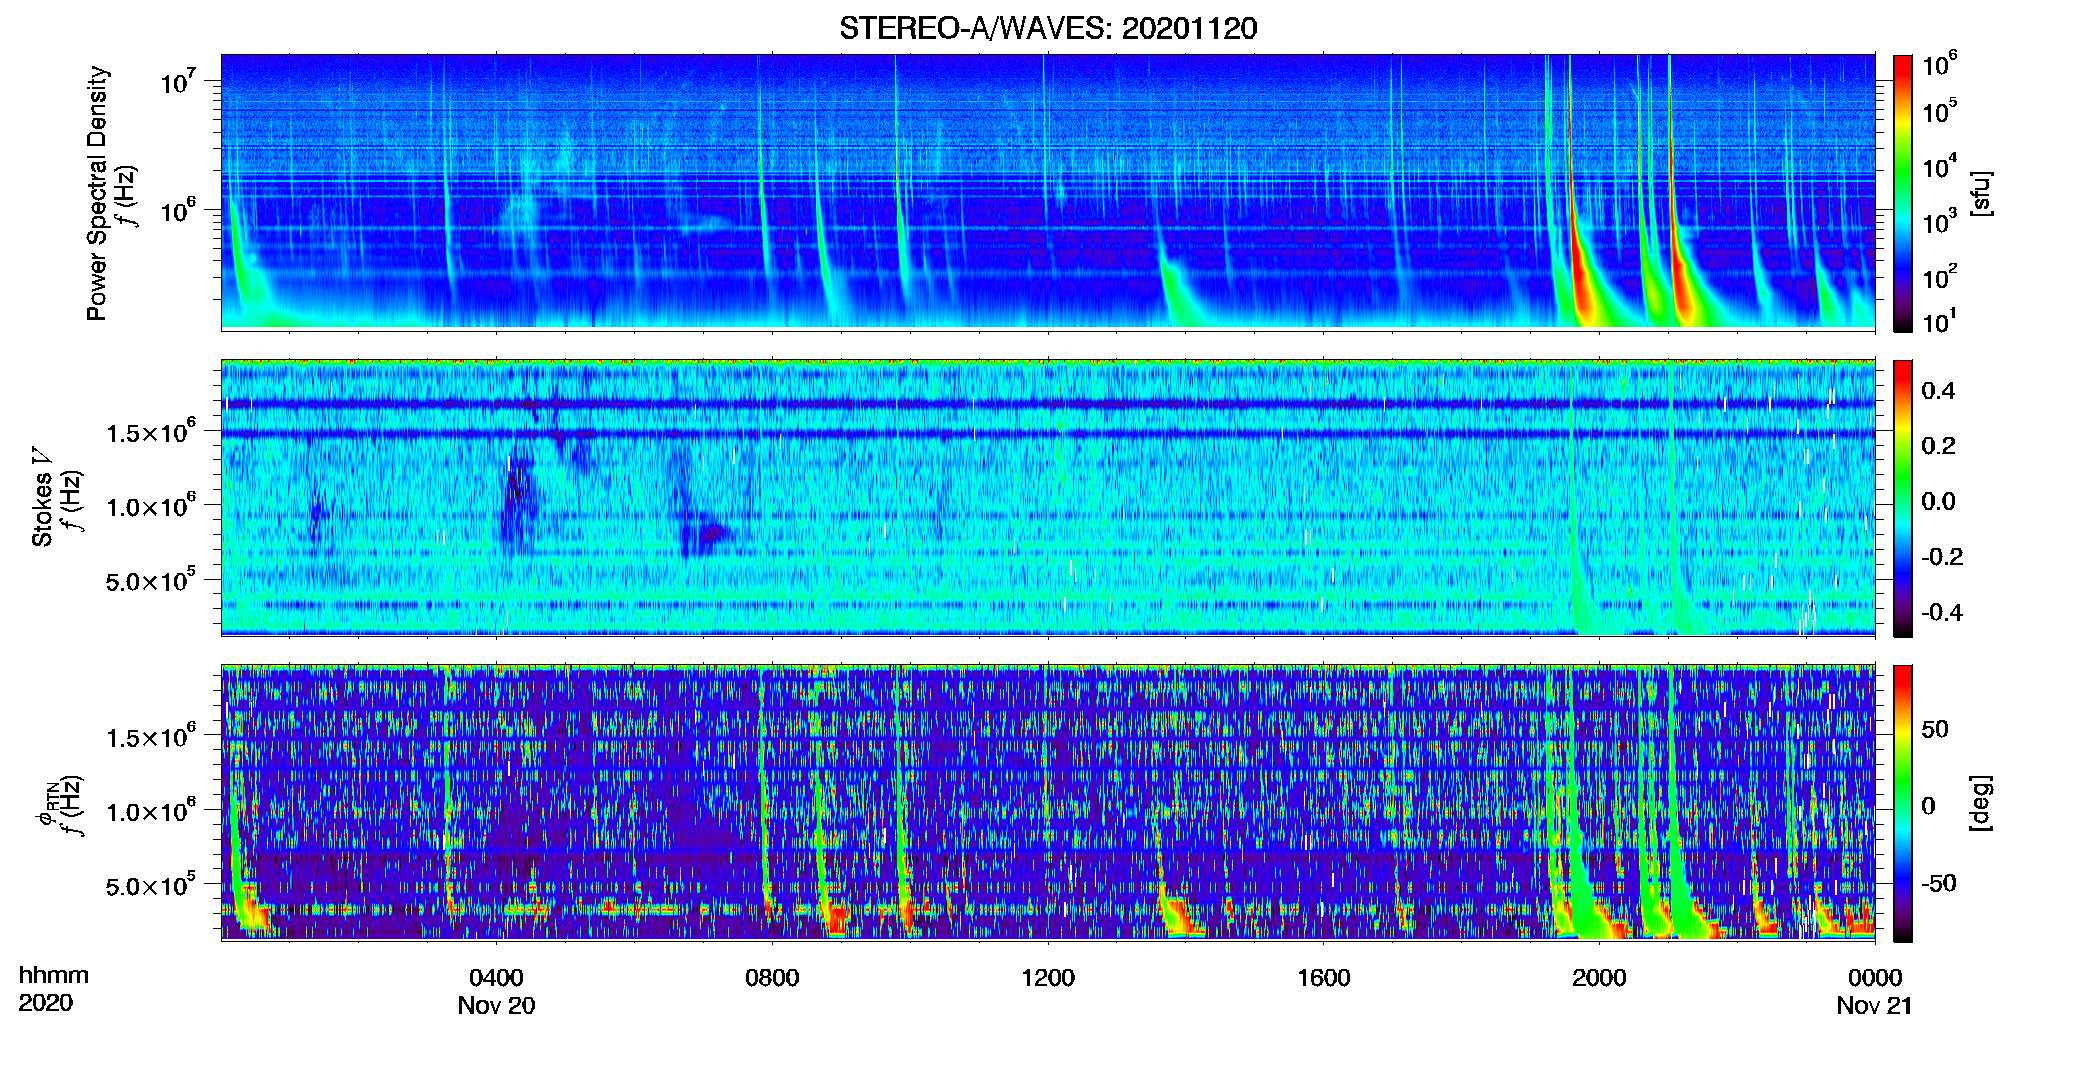Click the power spectral density color bar
The height and width of the screenshot is (1080, 2096).
coord(1903,193)
